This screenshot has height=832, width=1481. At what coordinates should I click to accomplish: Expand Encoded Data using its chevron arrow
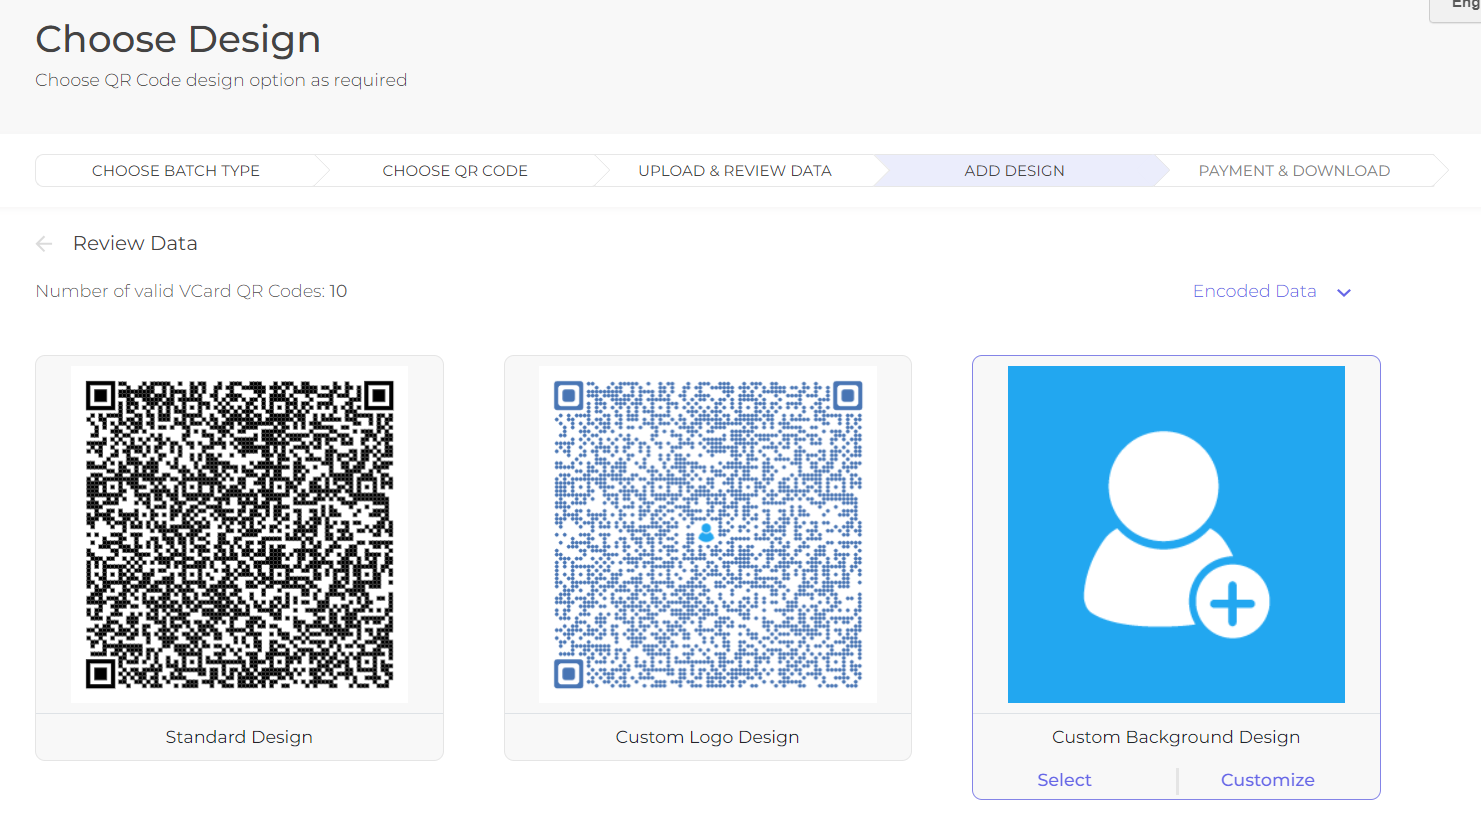(1343, 292)
